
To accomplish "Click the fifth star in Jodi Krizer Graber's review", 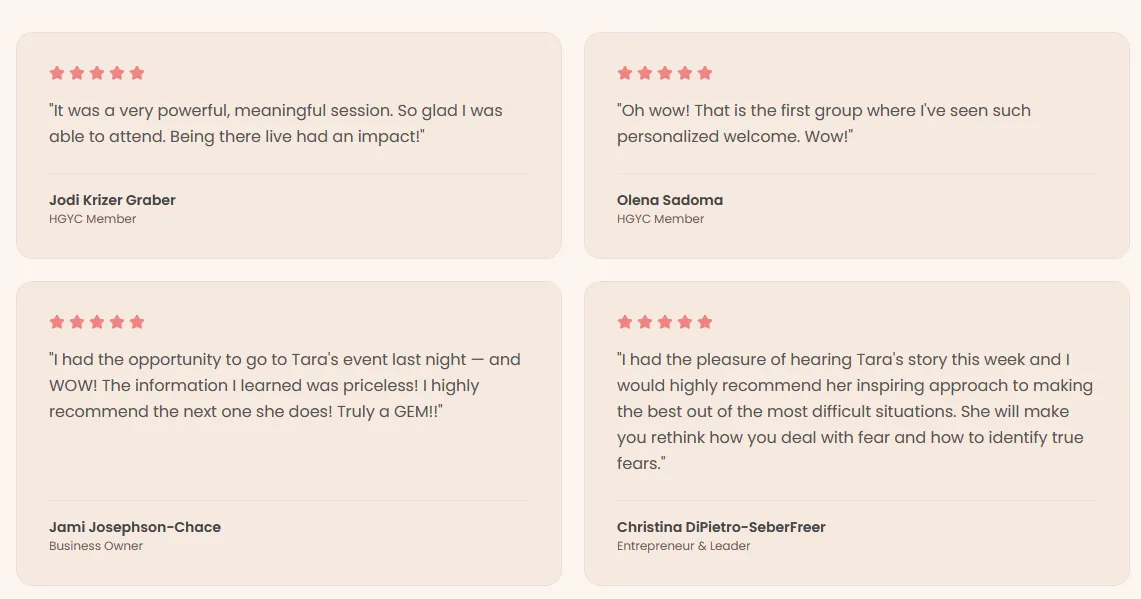I will (x=137, y=73).
